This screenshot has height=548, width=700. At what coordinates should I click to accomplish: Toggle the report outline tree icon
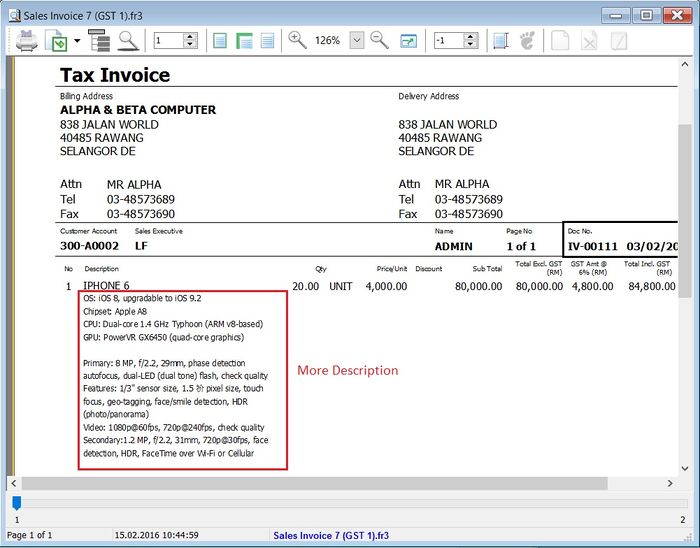99,41
